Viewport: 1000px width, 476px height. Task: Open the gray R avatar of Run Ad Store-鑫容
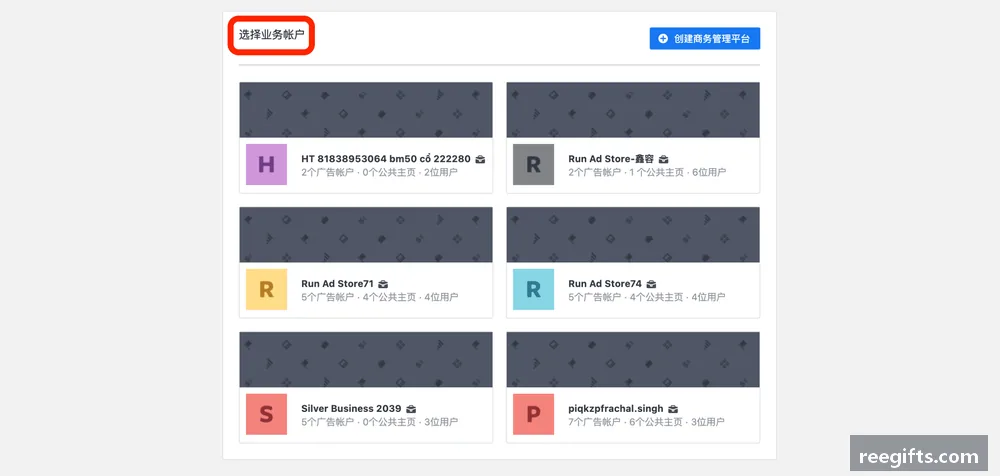[533, 165]
